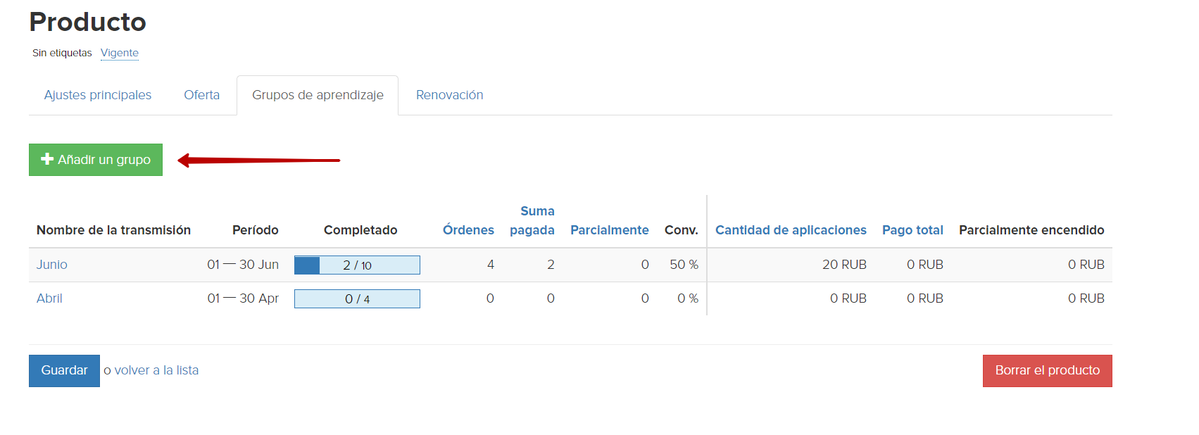Sort by Cantidad de aplicaciones header

(790, 230)
